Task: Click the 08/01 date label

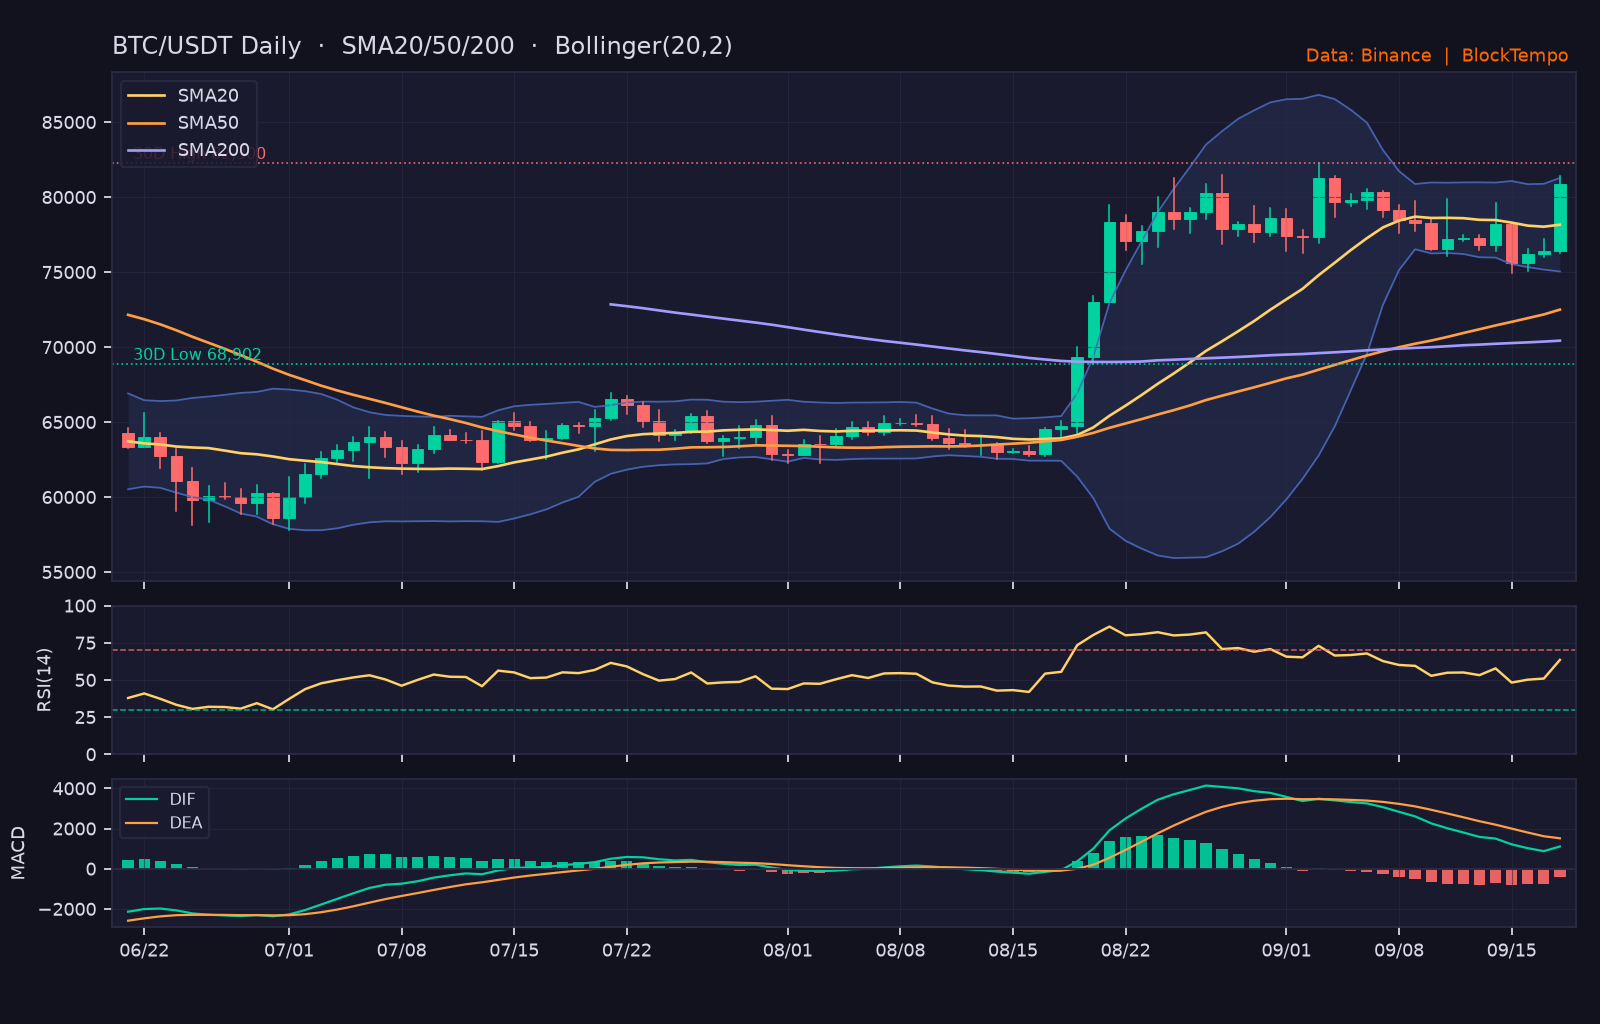Action: pyautogui.click(x=787, y=950)
